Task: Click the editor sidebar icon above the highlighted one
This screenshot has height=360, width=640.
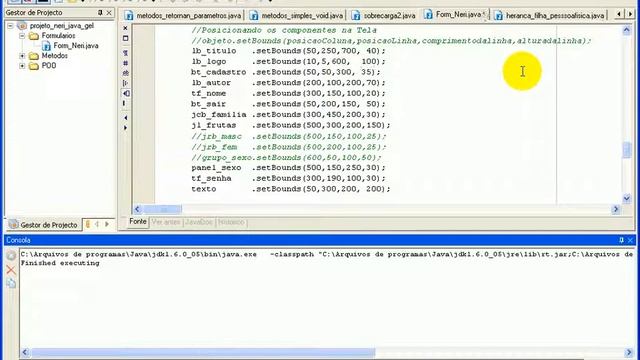Action: point(125,83)
